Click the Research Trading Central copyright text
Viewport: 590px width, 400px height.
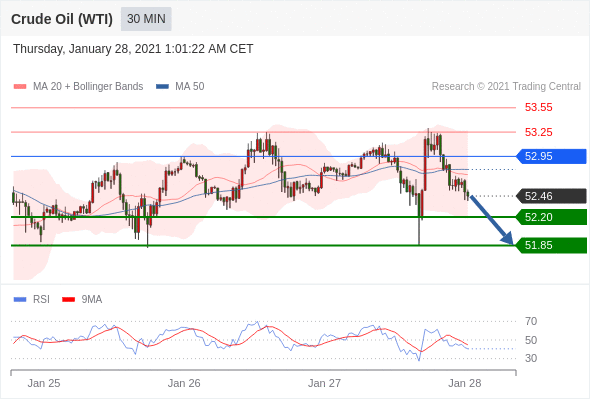click(x=506, y=87)
